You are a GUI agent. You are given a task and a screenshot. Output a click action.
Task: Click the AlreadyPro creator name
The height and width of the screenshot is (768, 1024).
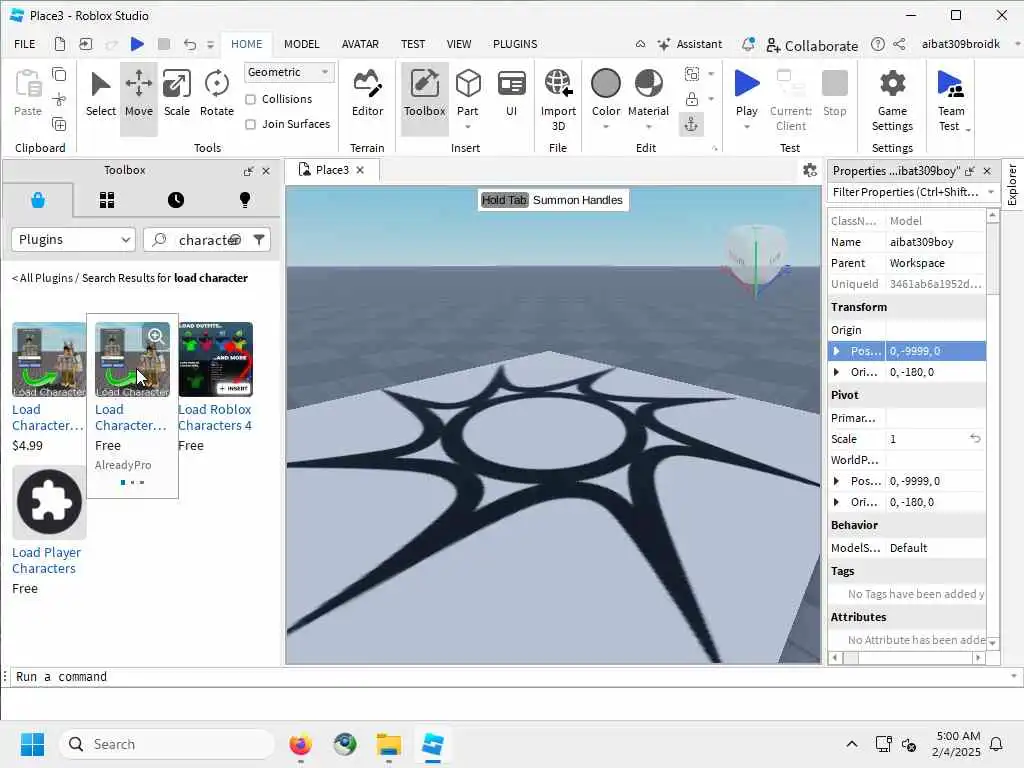click(123, 465)
